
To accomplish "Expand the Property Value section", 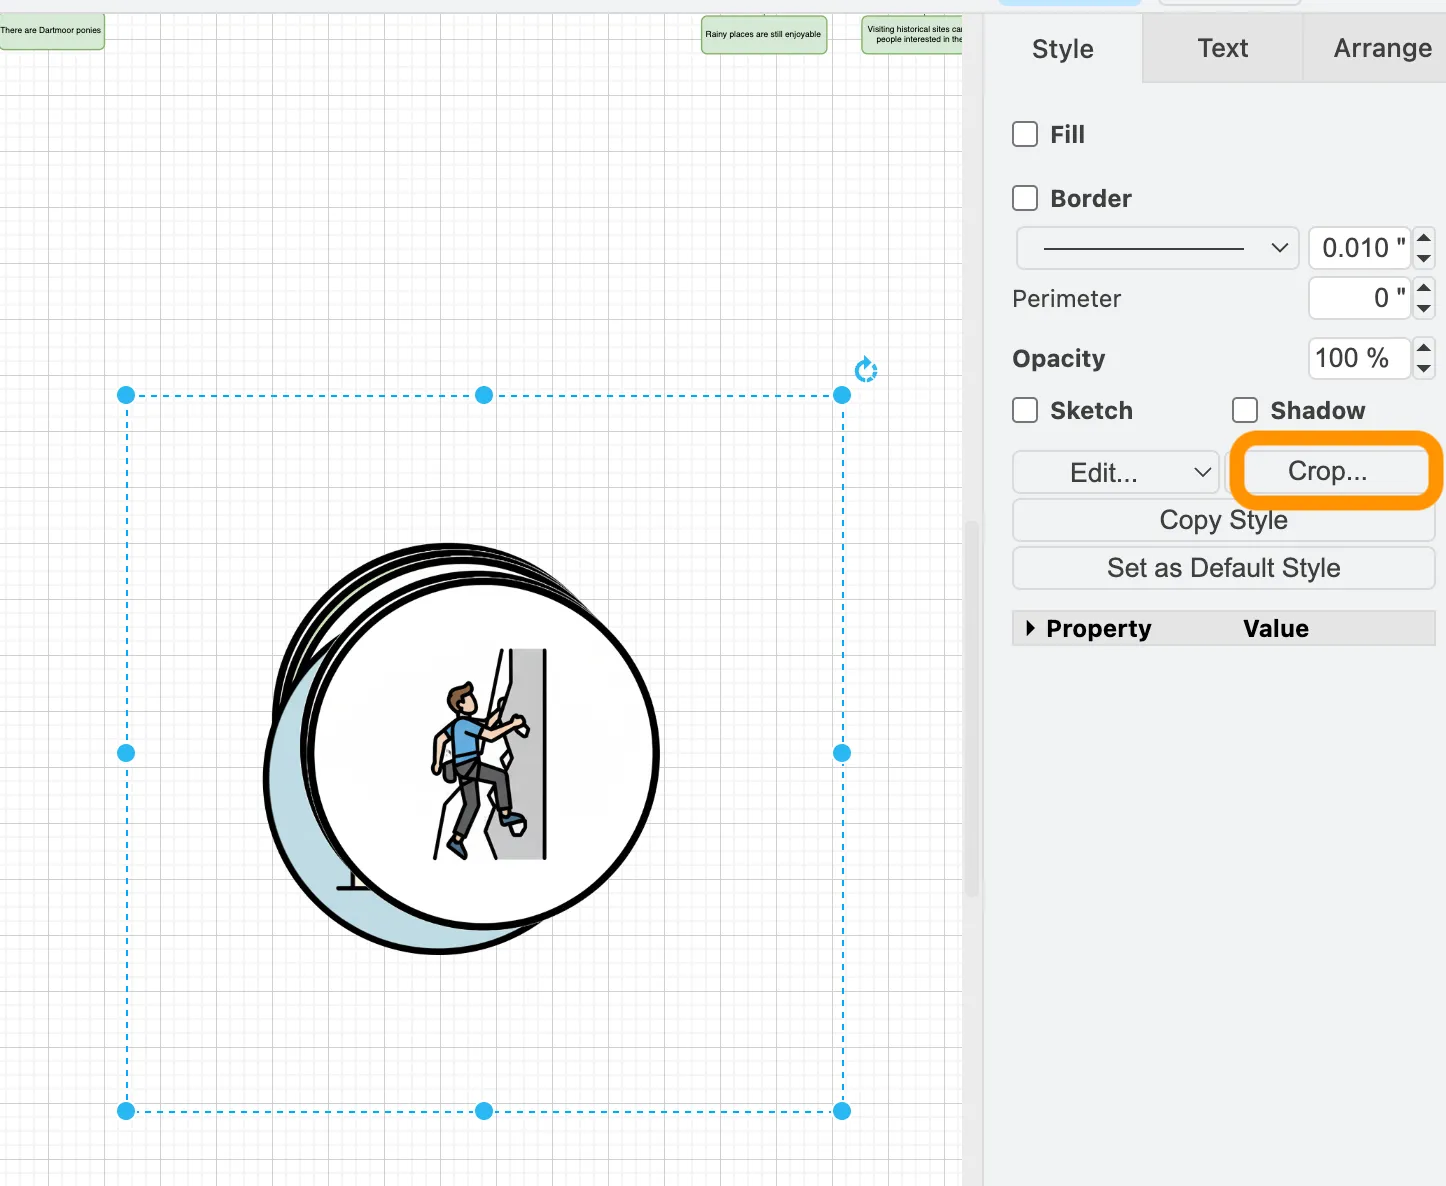I will [1030, 628].
